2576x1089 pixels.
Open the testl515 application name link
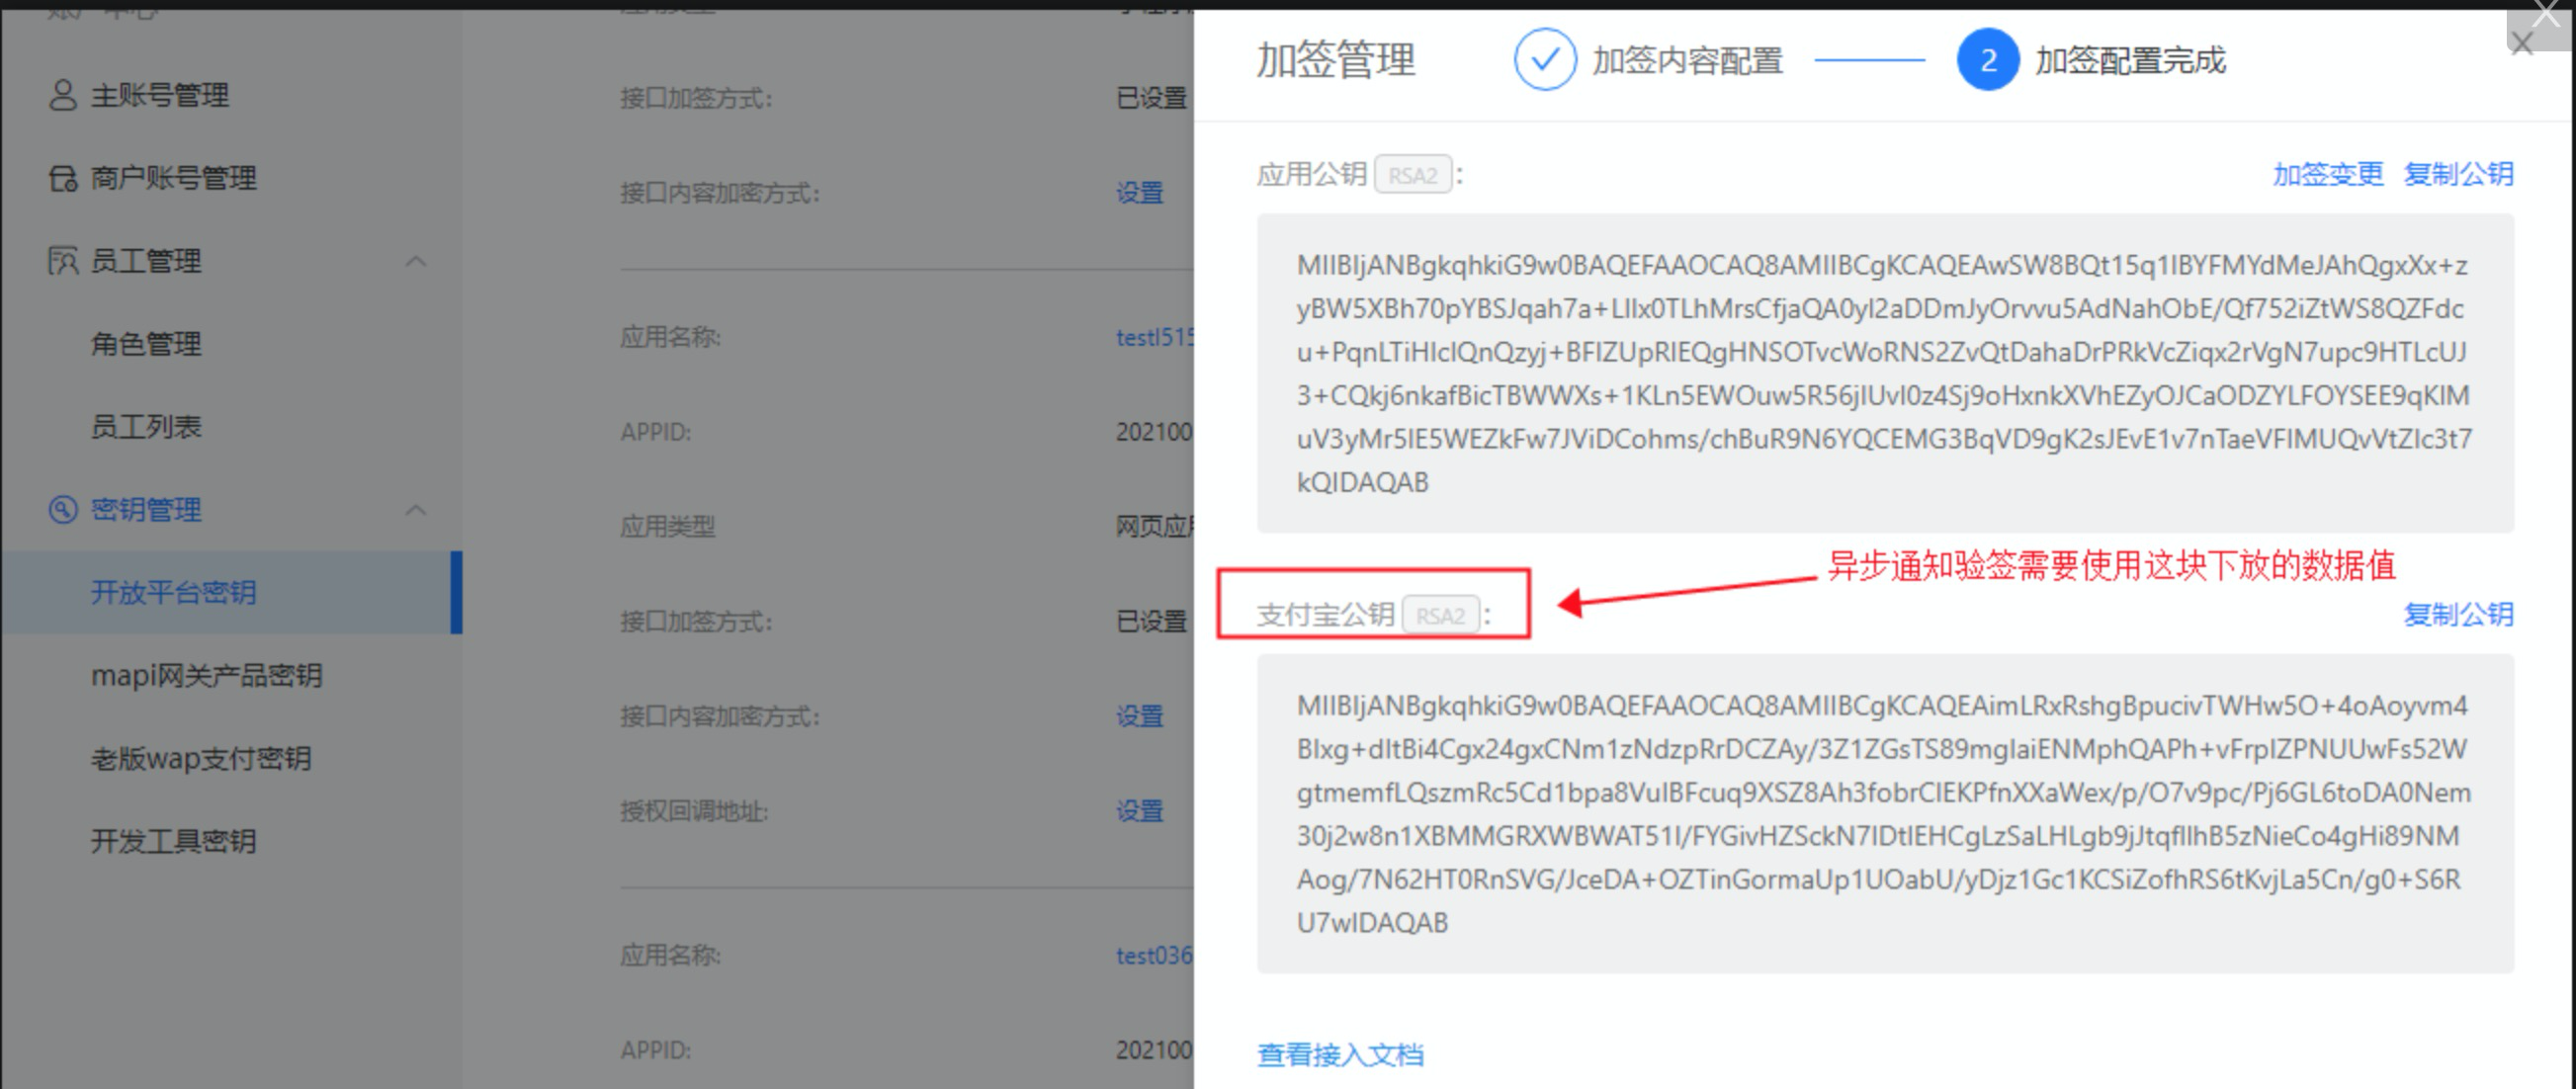1155,337
